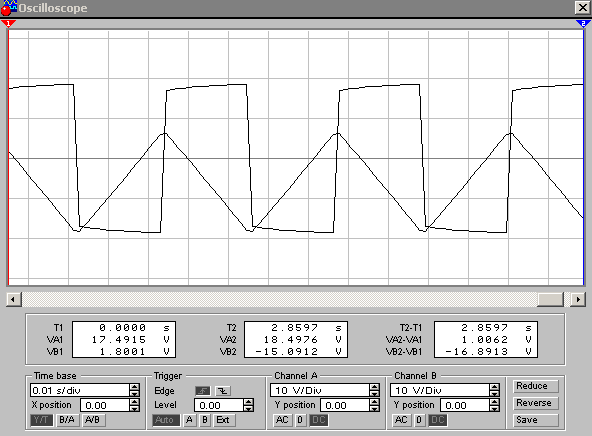Viewport: 592px width, 436px height.
Task: Increase Channel A Y position
Action: (x=375, y=402)
